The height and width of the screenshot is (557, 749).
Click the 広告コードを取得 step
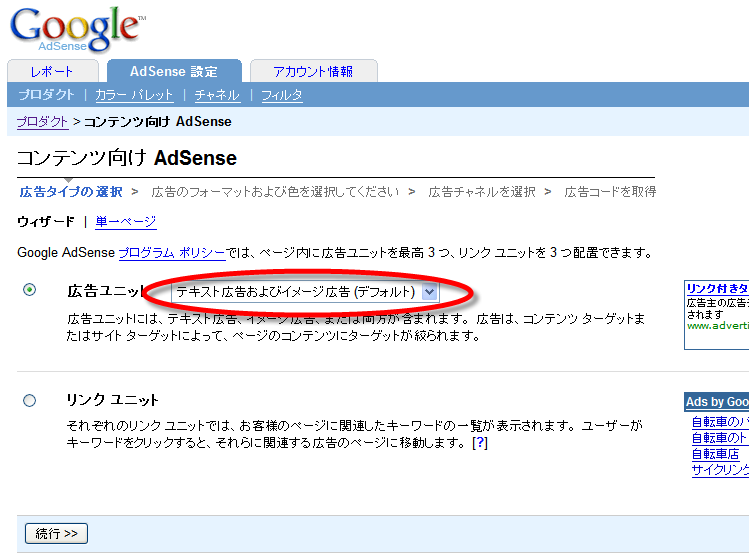[610, 192]
